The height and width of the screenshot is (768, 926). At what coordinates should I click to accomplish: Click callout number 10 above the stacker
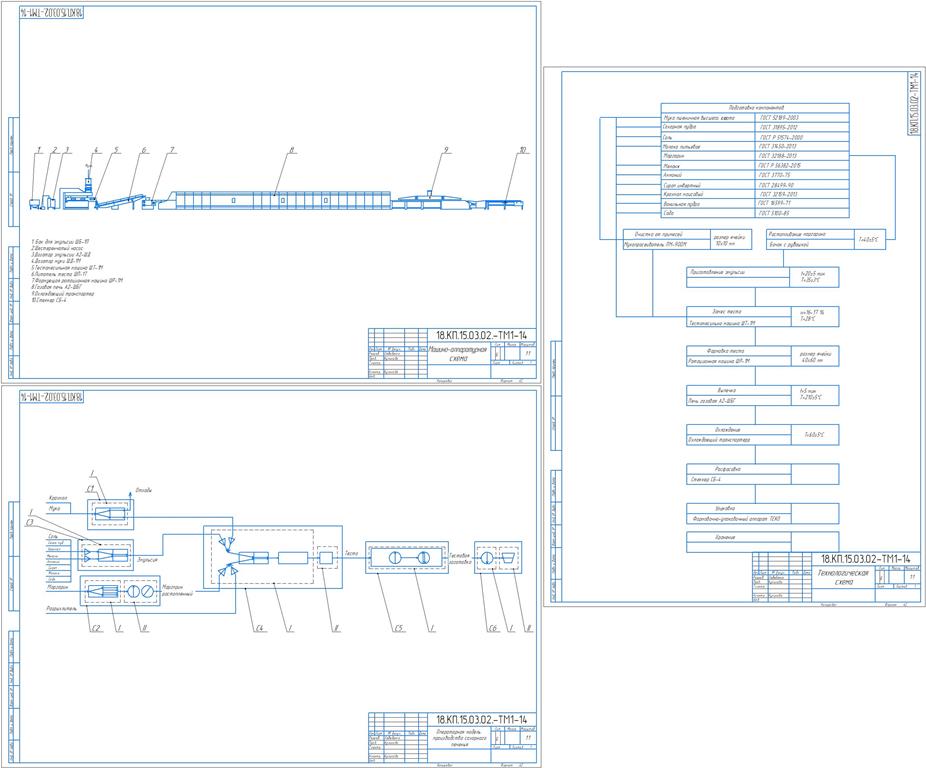tap(523, 150)
